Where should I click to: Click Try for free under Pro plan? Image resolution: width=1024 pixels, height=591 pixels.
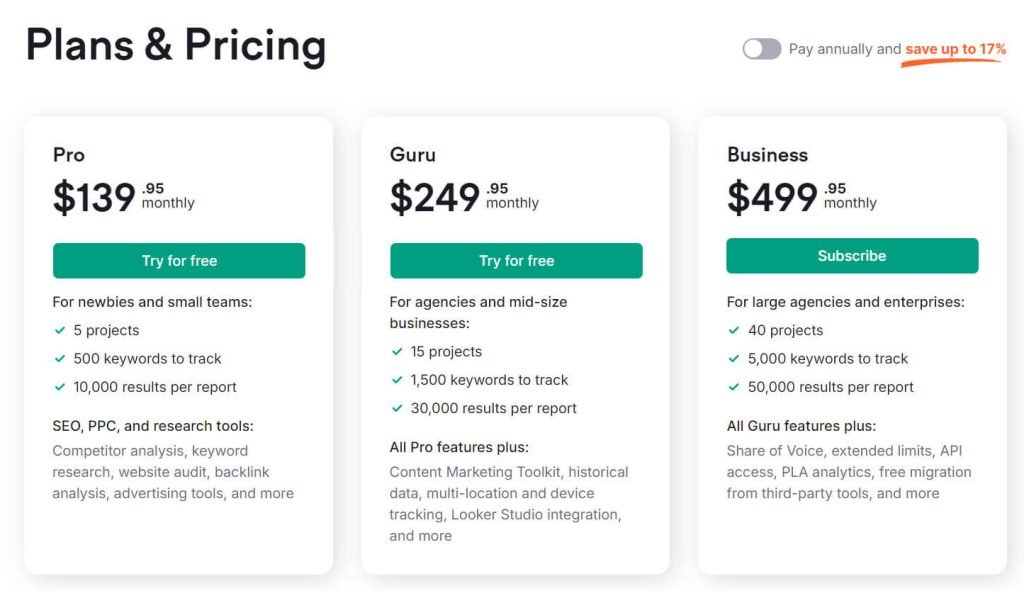[x=179, y=261]
